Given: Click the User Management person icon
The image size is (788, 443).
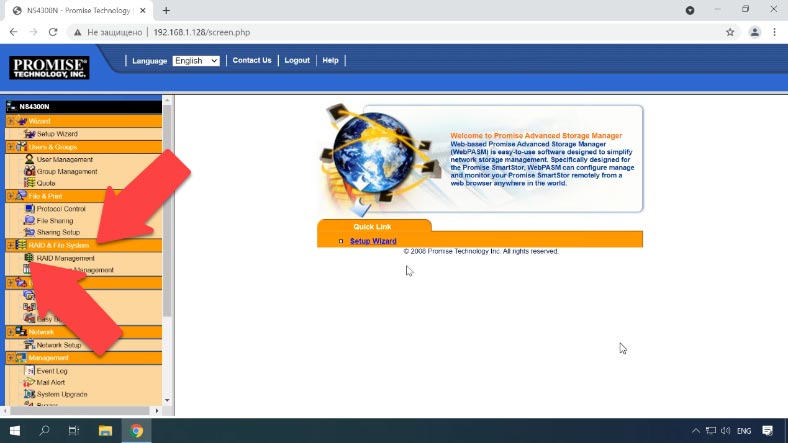Looking at the screenshot, I should click(29, 159).
